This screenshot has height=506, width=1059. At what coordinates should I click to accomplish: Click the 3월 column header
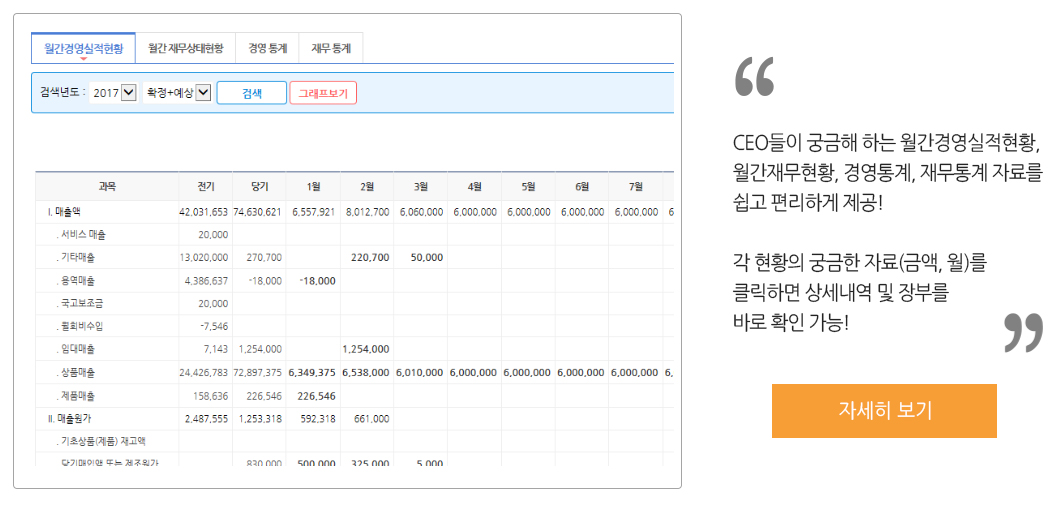(421, 186)
